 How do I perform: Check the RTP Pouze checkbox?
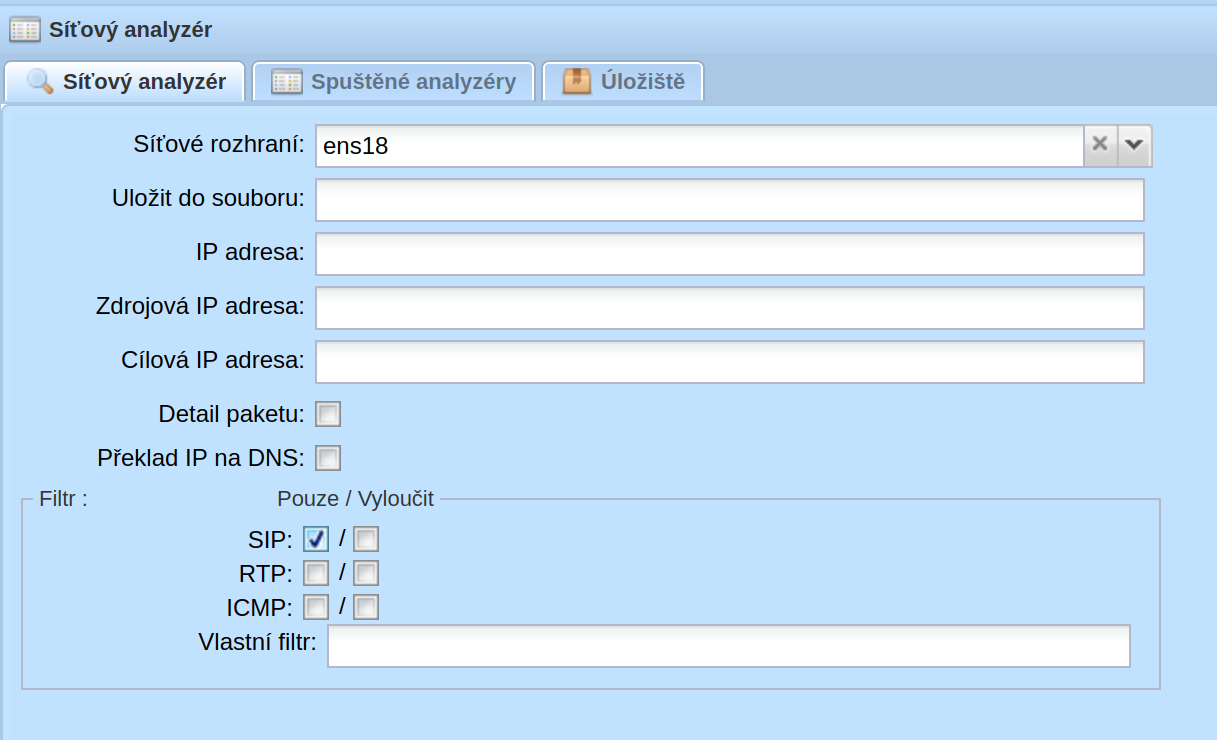316,573
